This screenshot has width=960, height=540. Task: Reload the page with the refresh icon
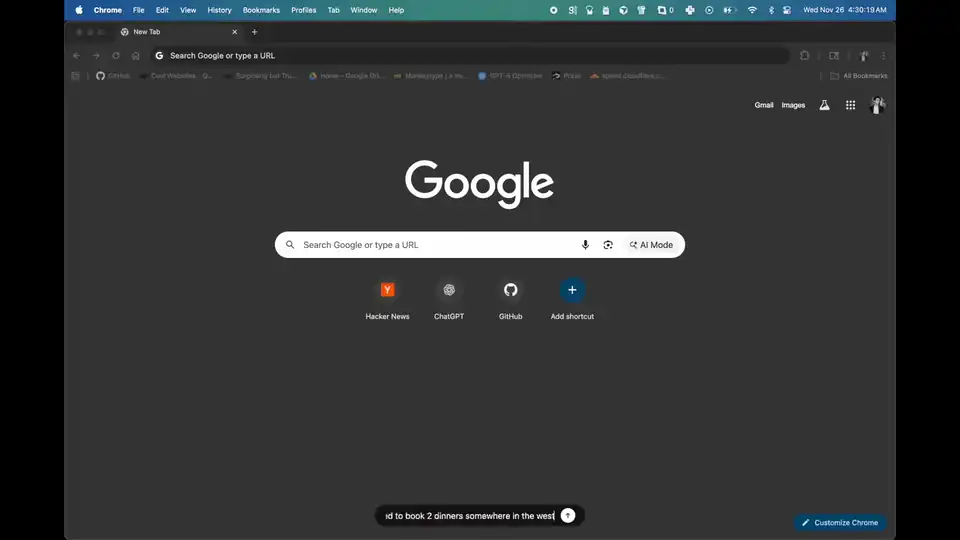(116, 56)
